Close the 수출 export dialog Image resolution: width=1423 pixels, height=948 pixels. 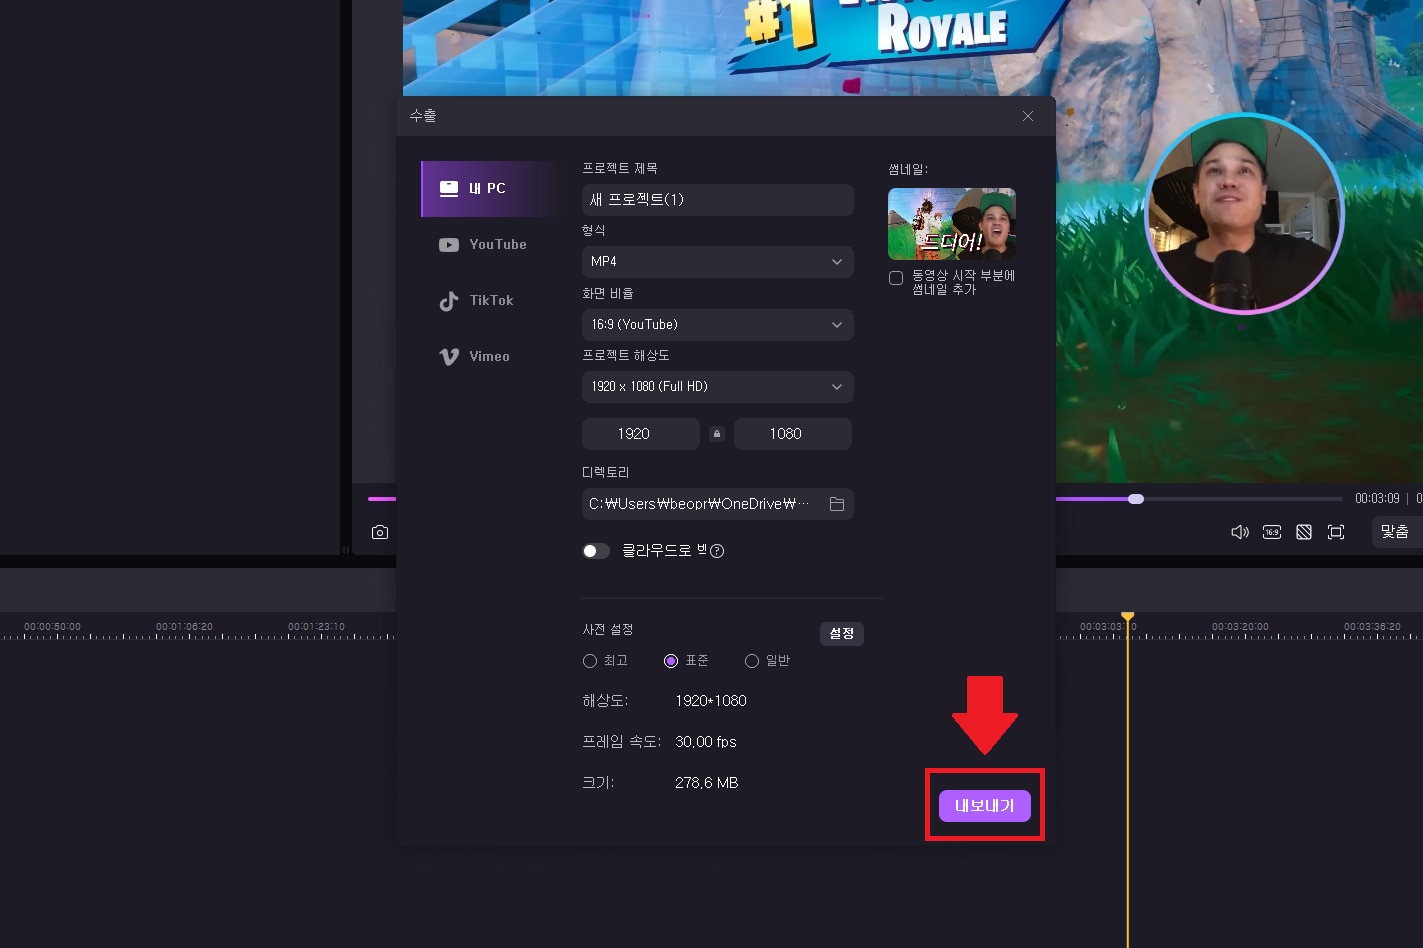(1028, 116)
